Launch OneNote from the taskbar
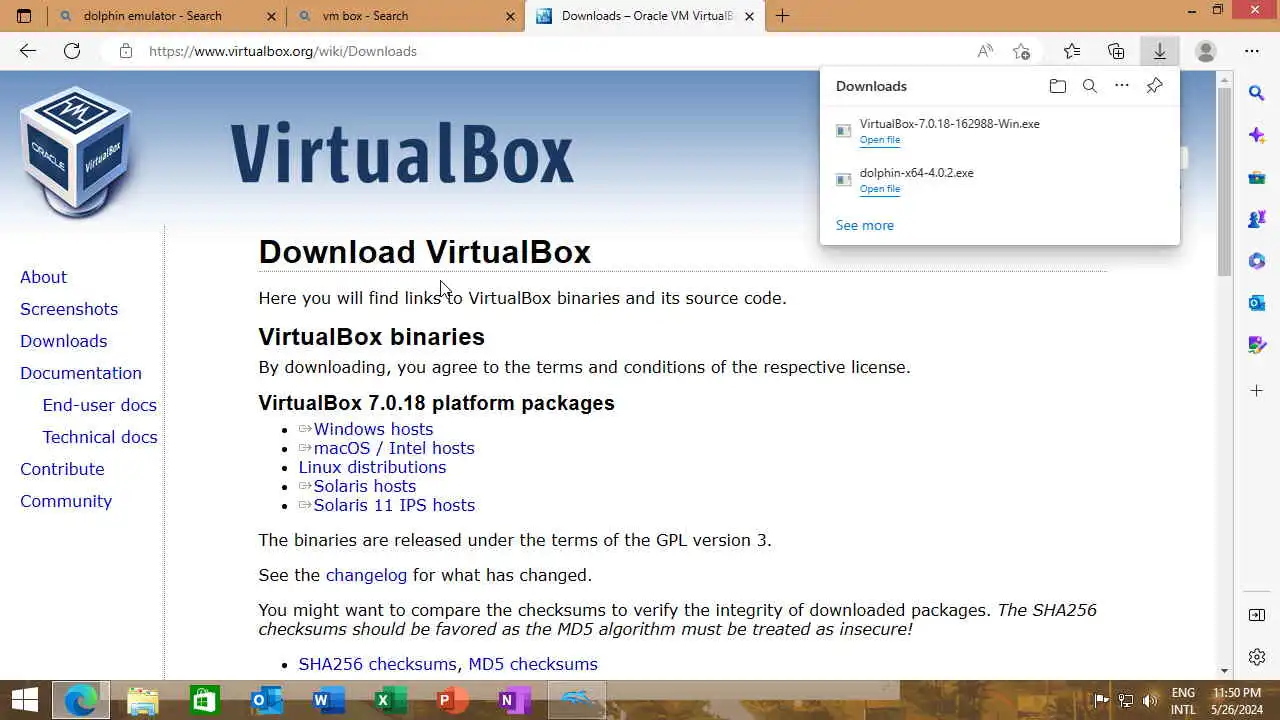 (513, 700)
